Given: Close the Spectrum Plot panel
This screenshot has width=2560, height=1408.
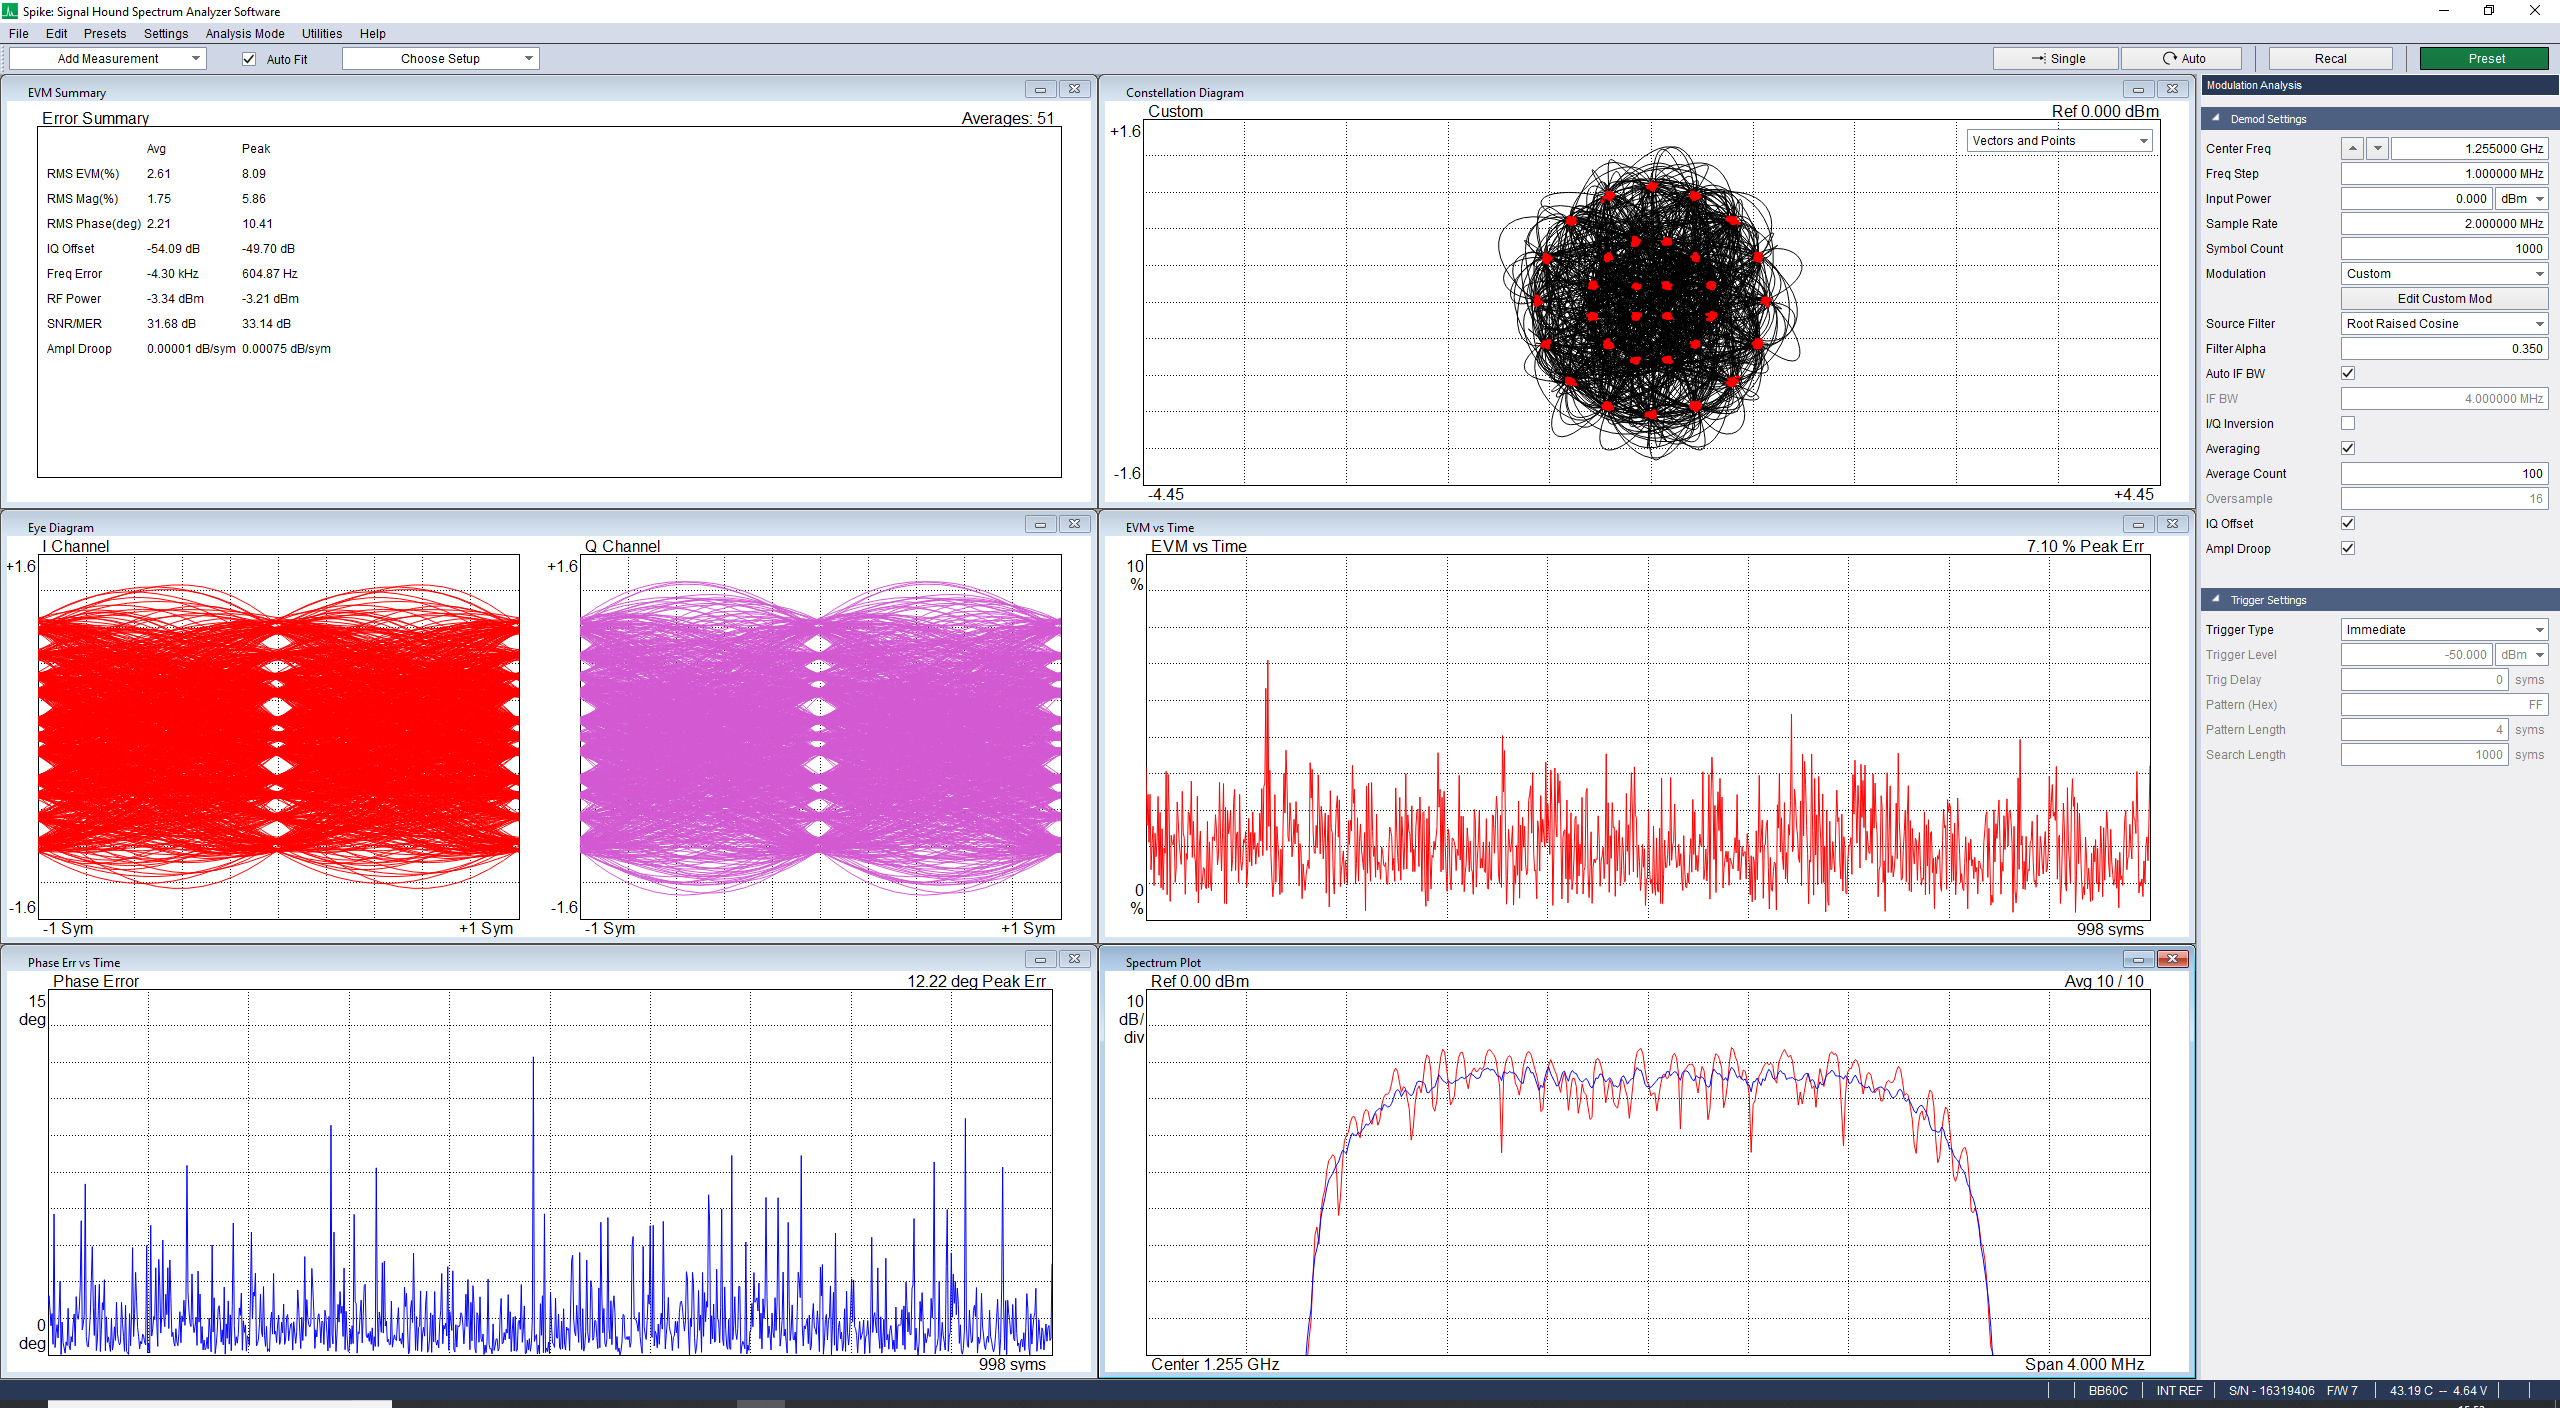Looking at the screenshot, I should (x=2172, y=959).
